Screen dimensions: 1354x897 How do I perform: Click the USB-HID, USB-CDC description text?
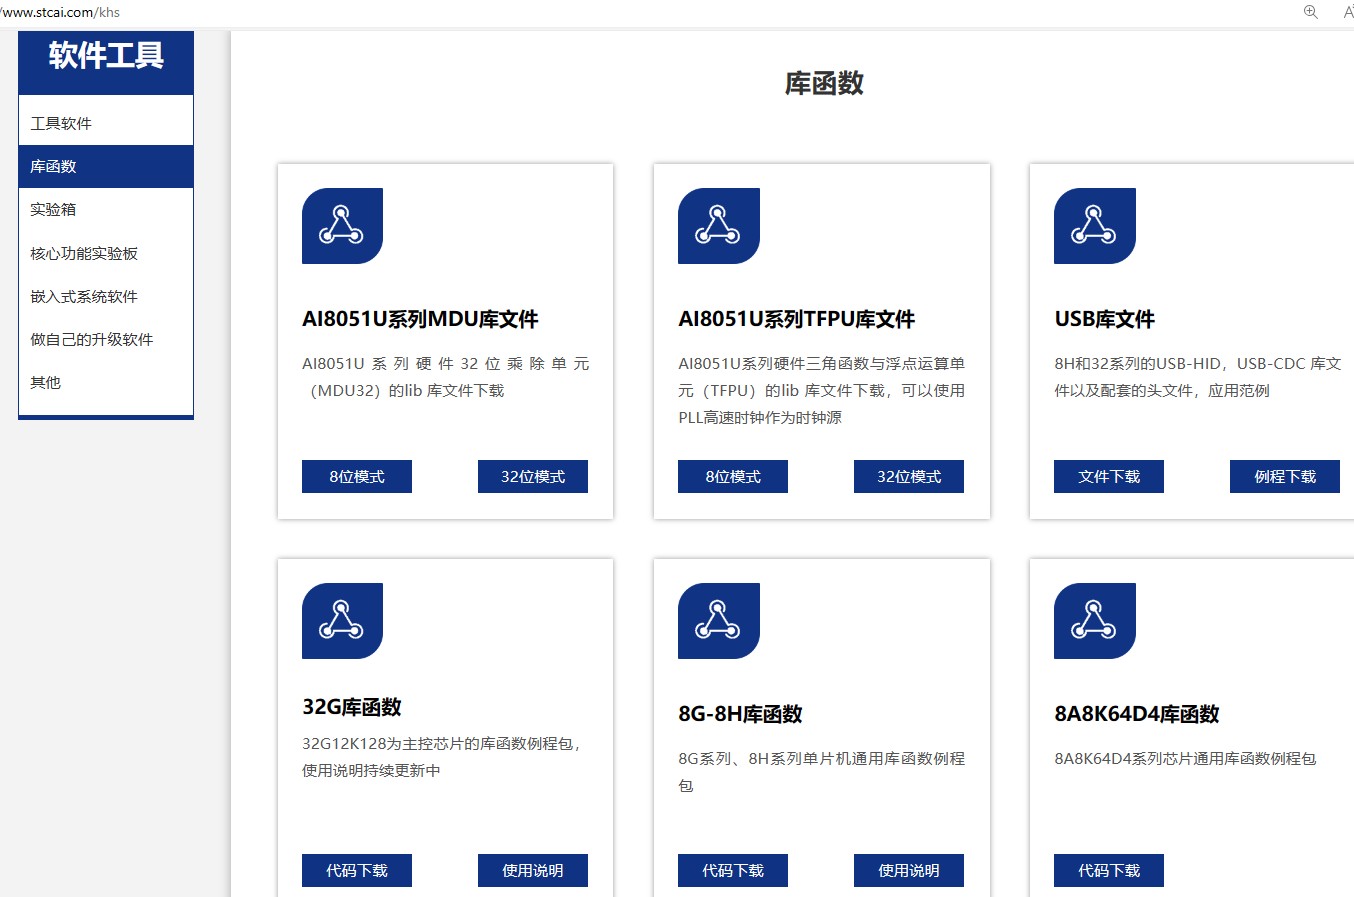[x=1197, y=377]
